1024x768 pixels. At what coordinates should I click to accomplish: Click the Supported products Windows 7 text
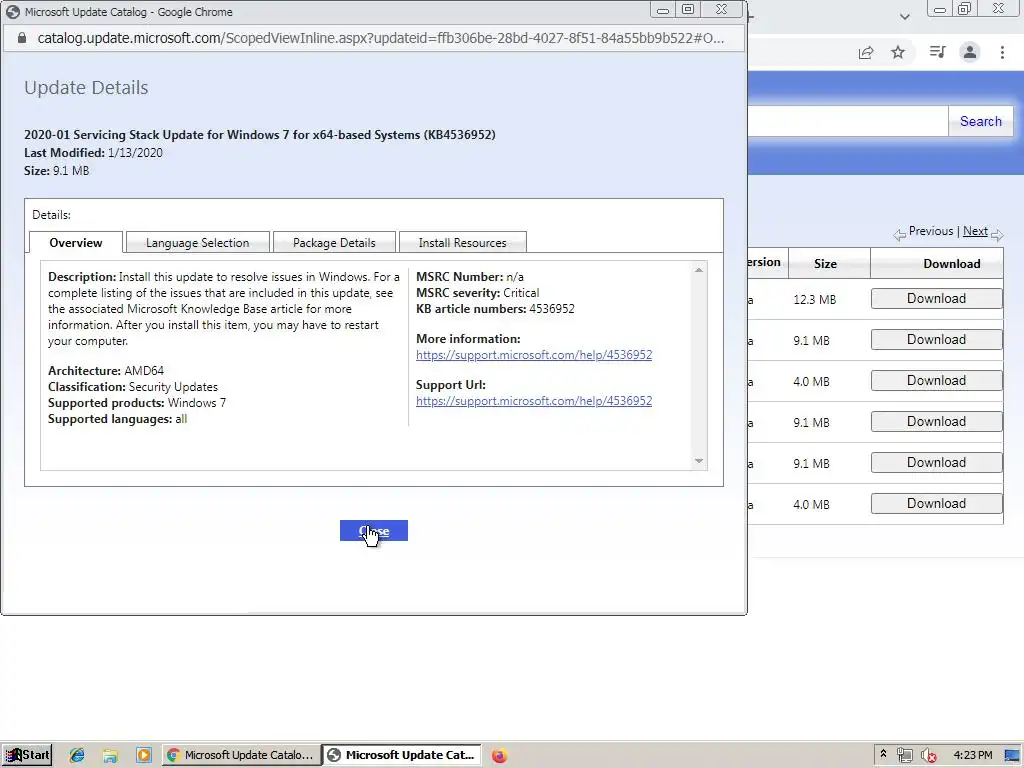(136, 402)
